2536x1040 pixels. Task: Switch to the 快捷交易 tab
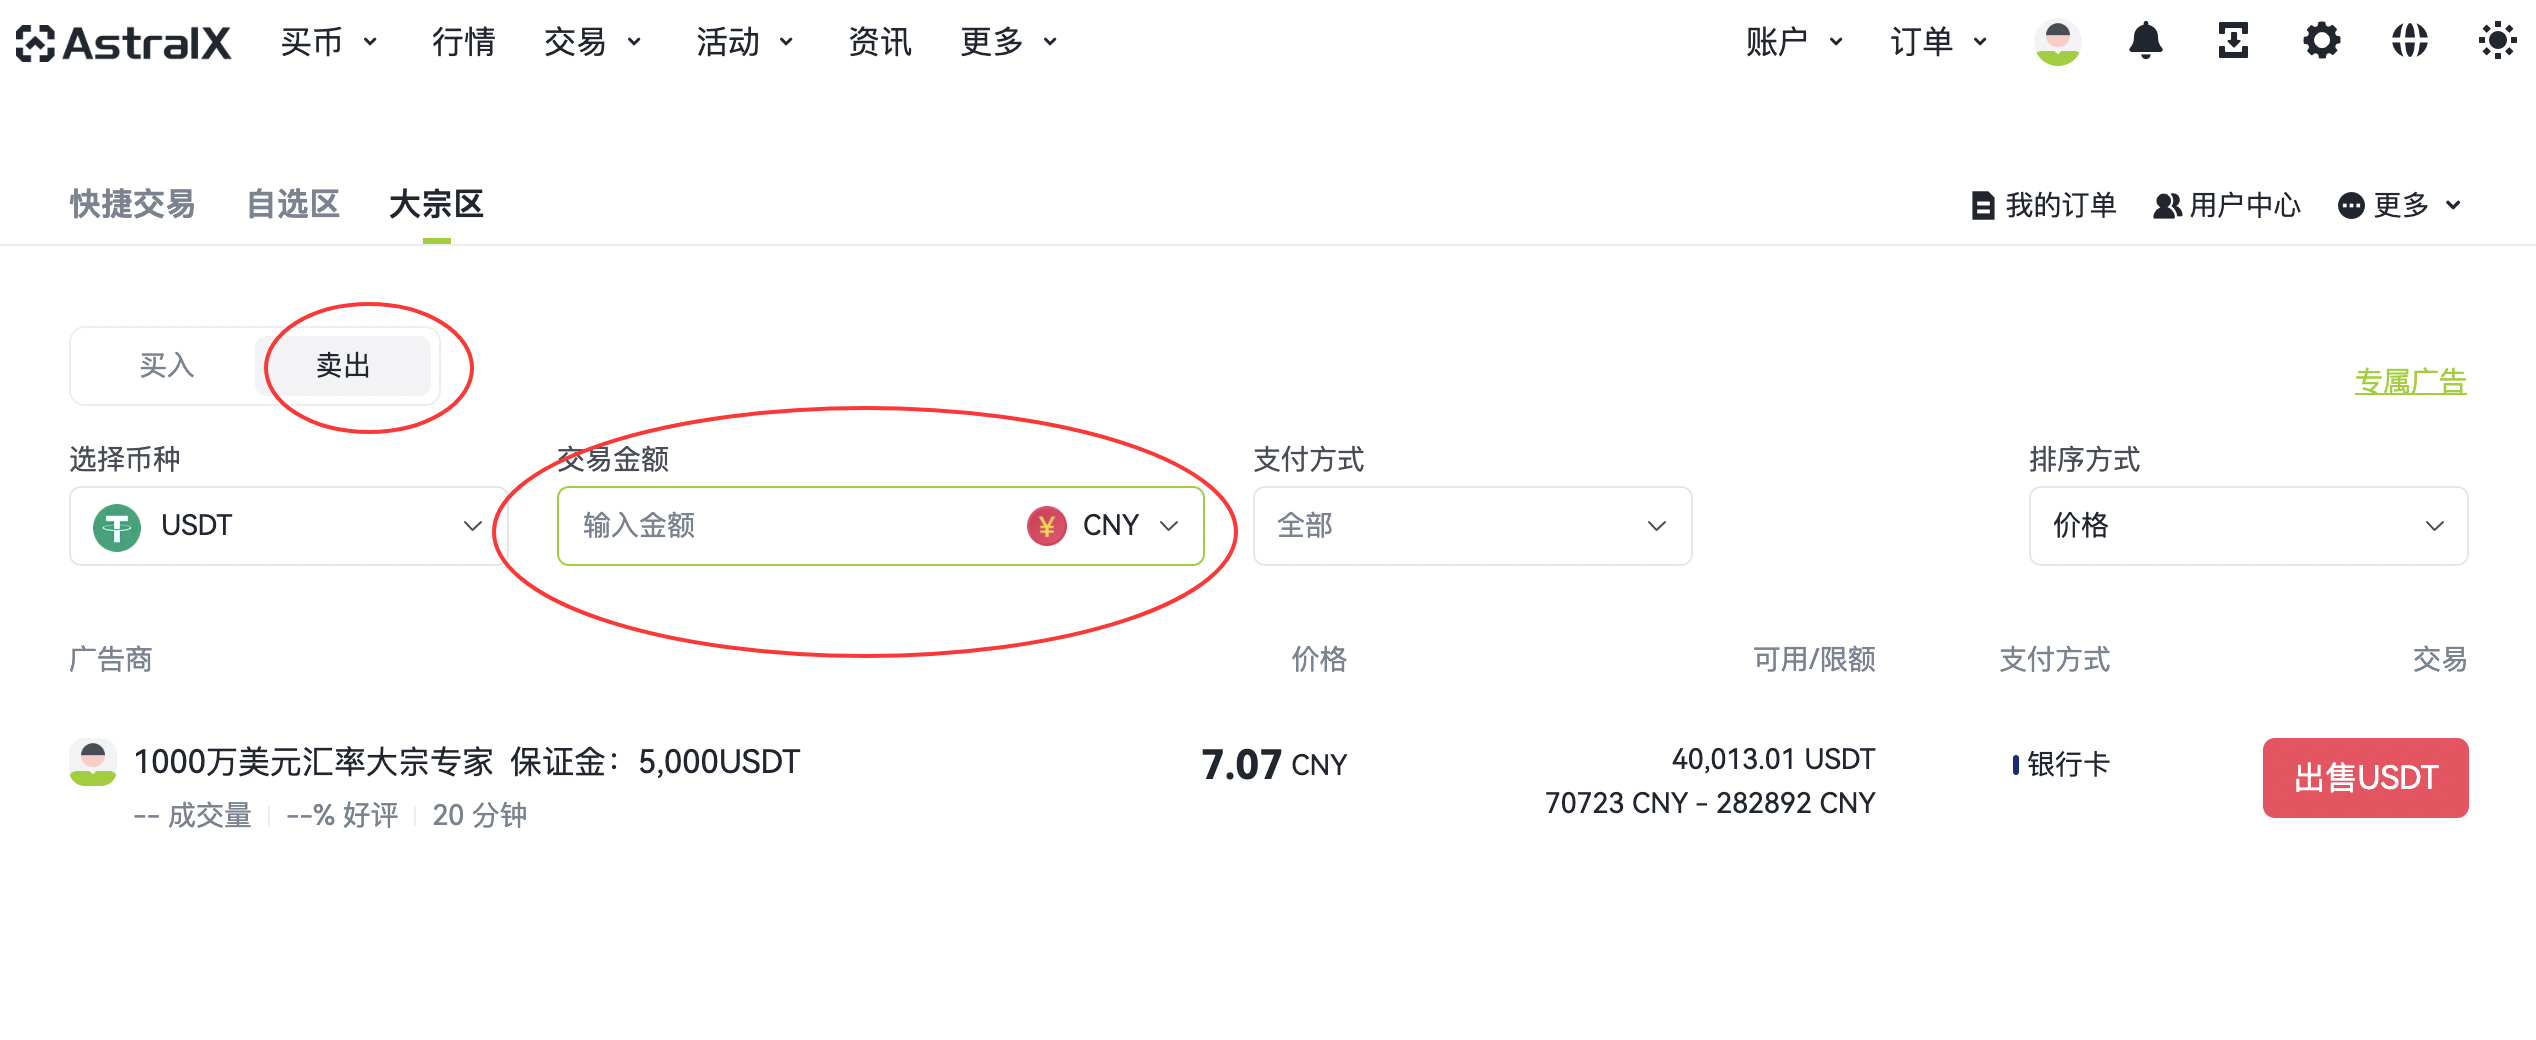coord(132,204)
